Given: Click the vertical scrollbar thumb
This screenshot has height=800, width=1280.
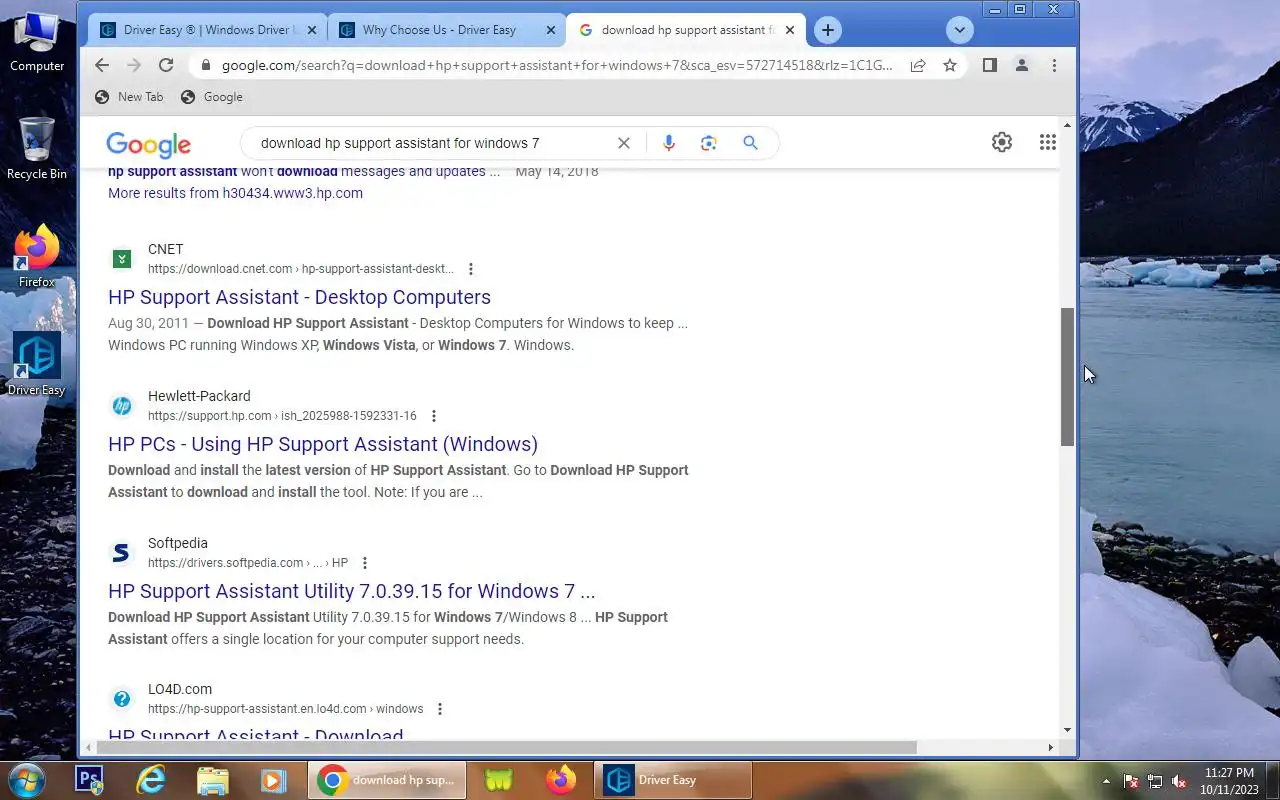Looking at the screenshot, I should (x=1067, y=376).
